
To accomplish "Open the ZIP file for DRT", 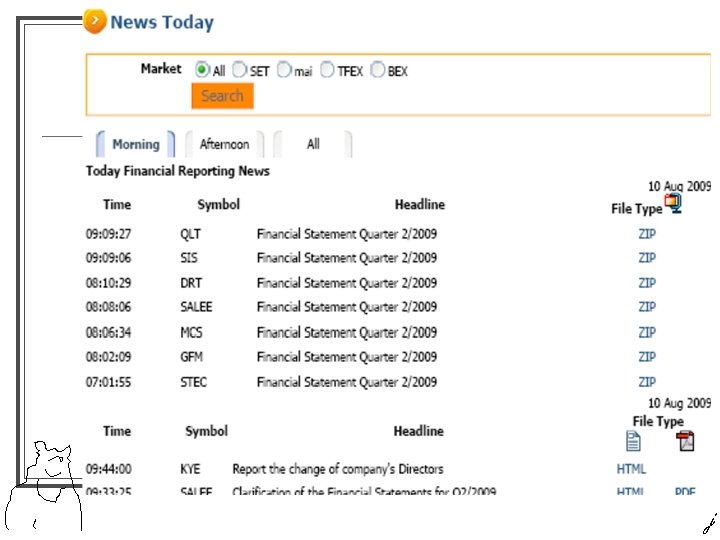I will [647, 283].
